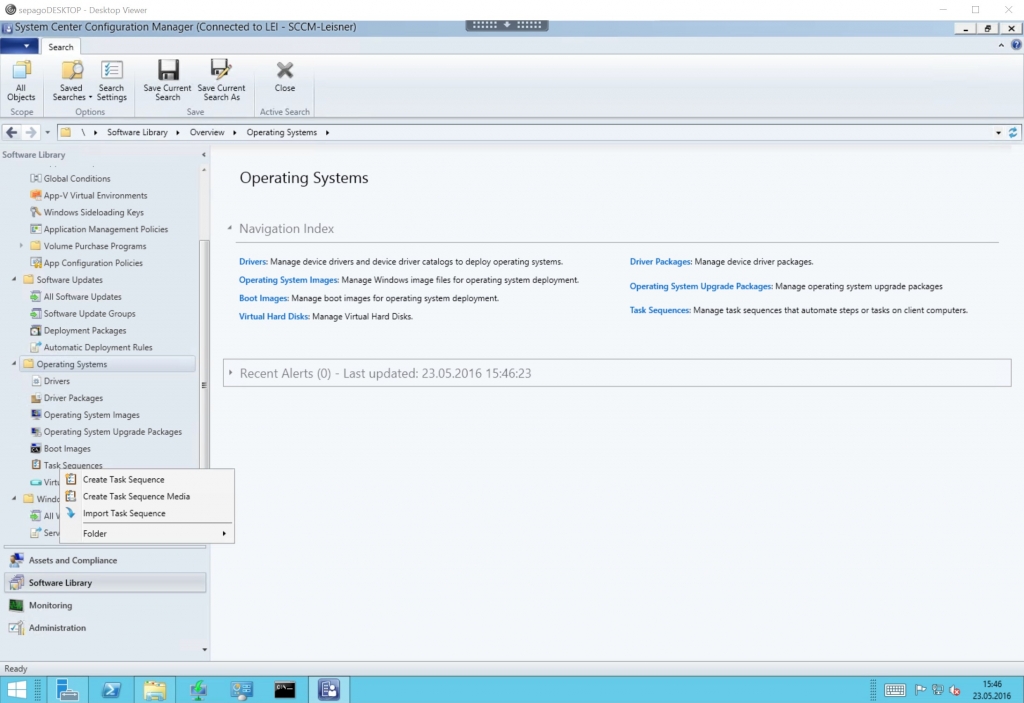The height and width of the screenshot is (703, 1024).
Task: Expand the Recent Alerts section
Action: coord(230,372)
